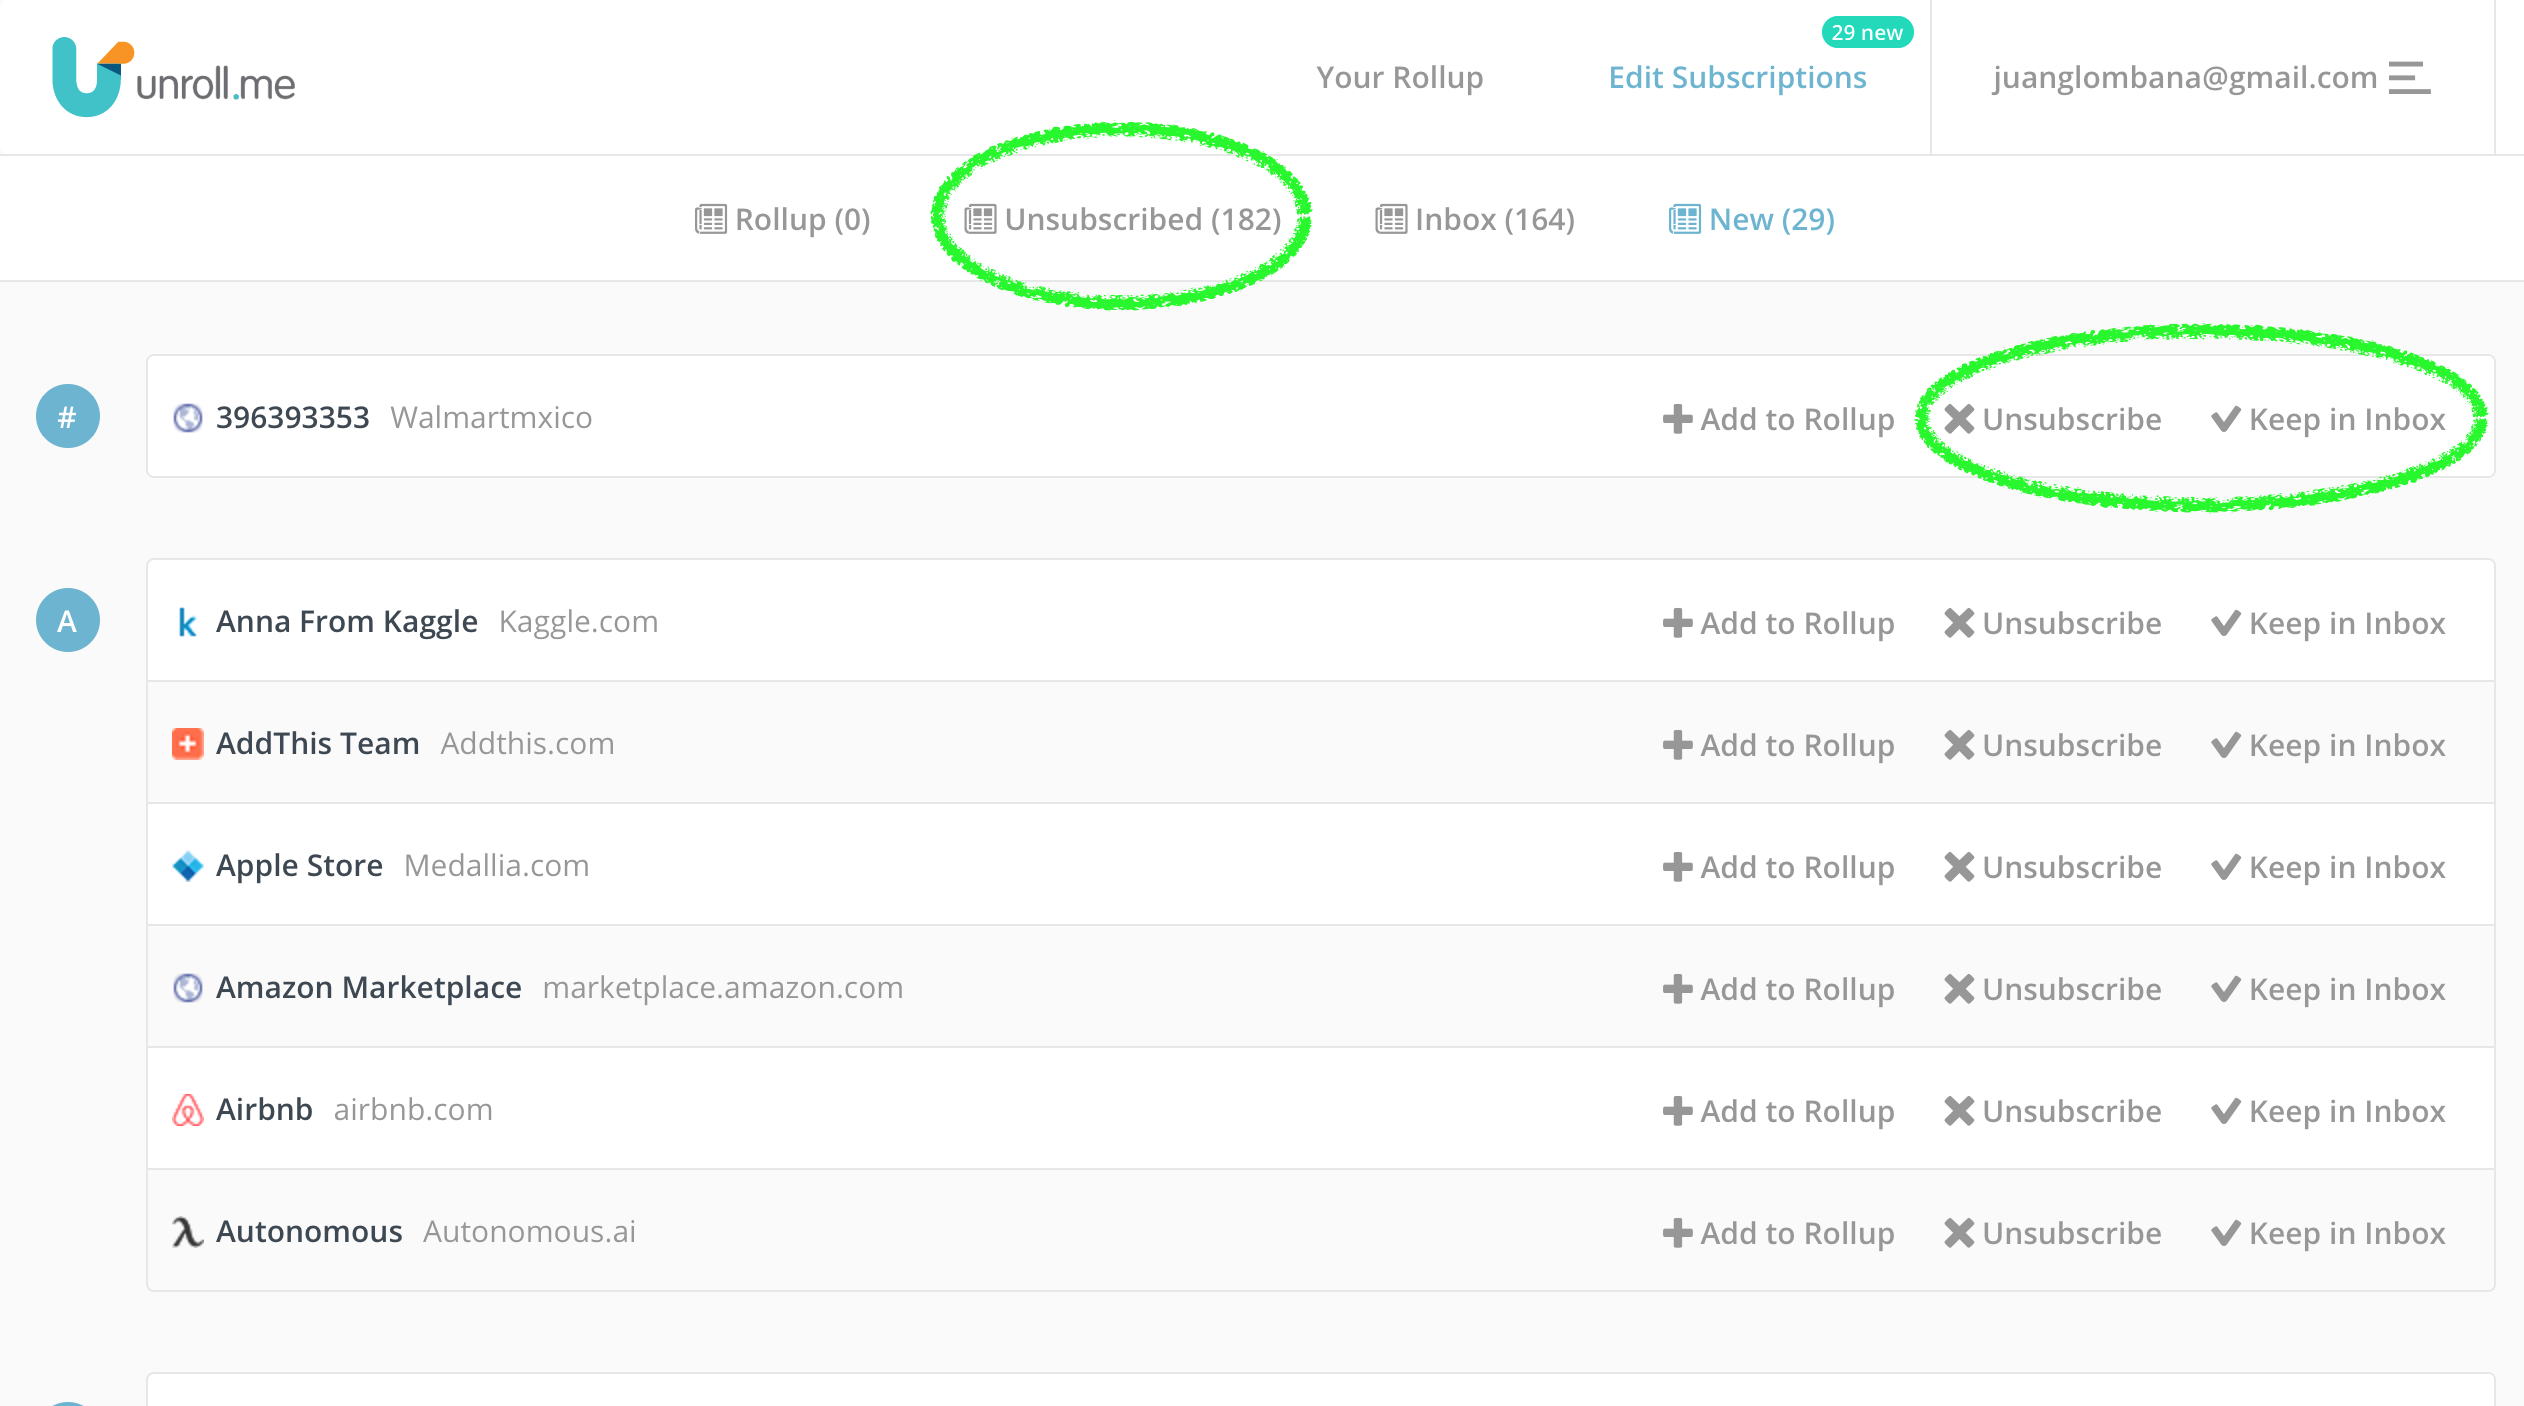Keep Autonomous in Inbox

coord(2328,1233)
